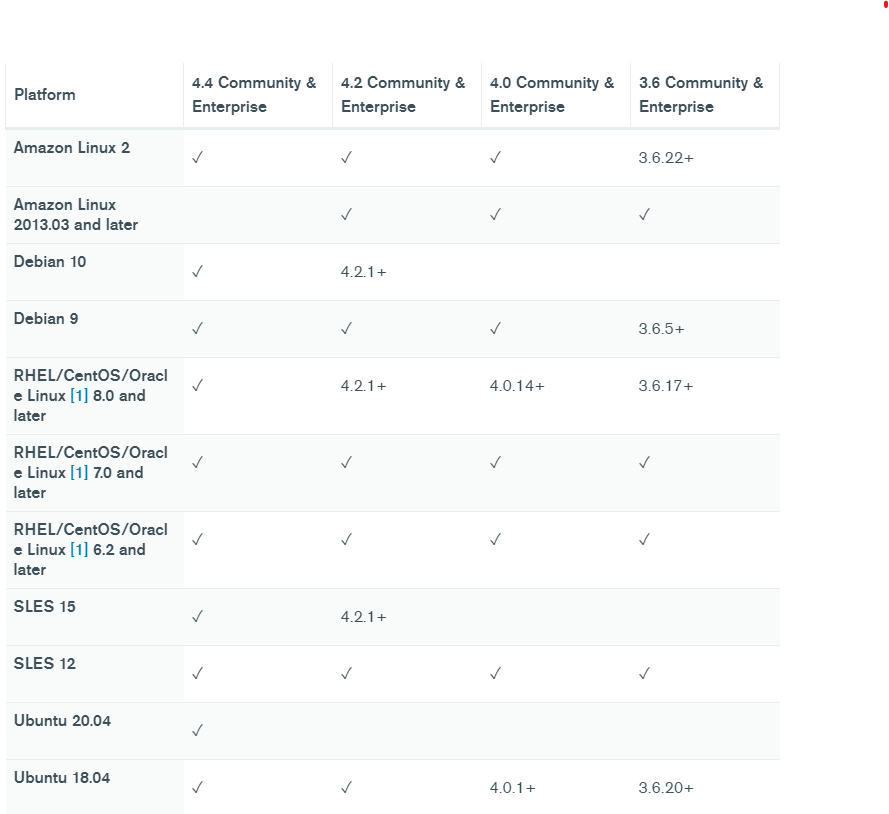Click the Debian 10 checkmark under 4.4
889x814 pixels.
(197, 271)
